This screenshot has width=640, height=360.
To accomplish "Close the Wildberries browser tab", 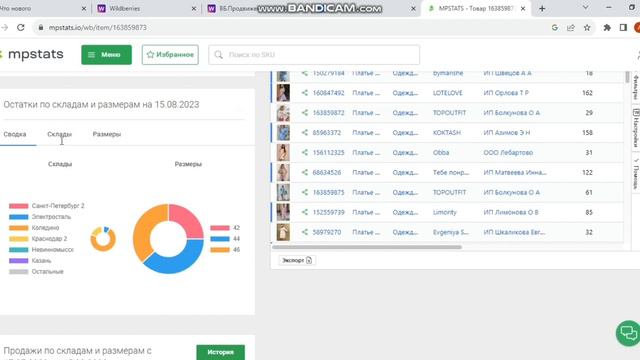I will point(193,8).
